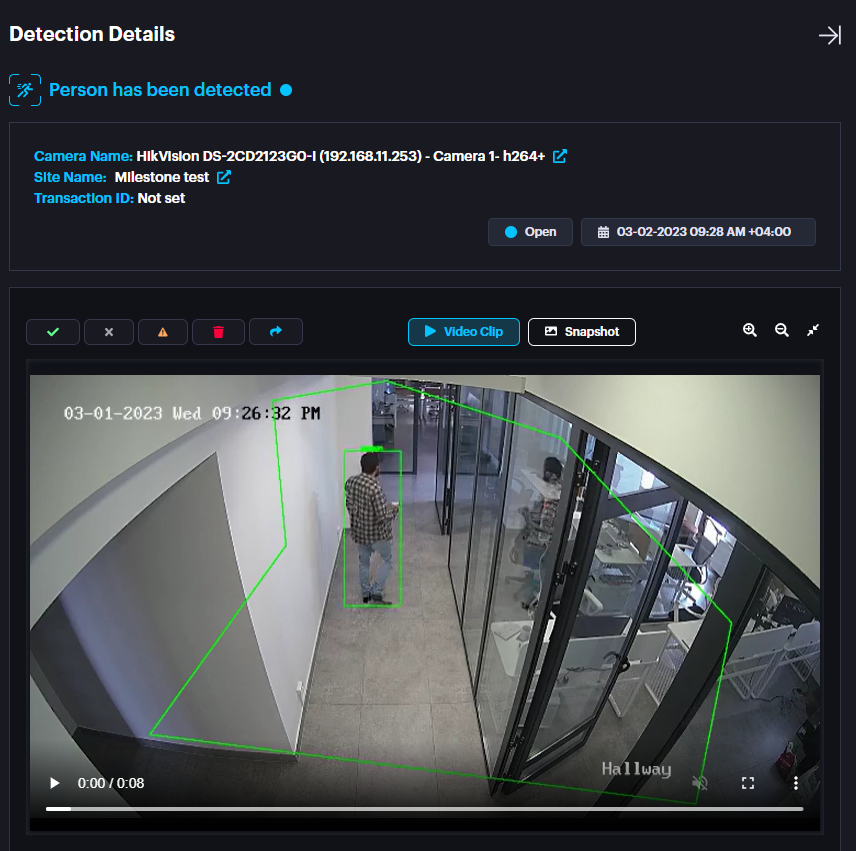Delete detection using red trash icon

[x=218, y=332]
